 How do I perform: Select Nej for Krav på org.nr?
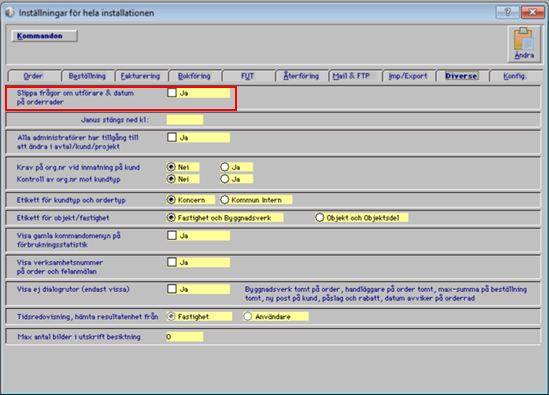[171, 167]
